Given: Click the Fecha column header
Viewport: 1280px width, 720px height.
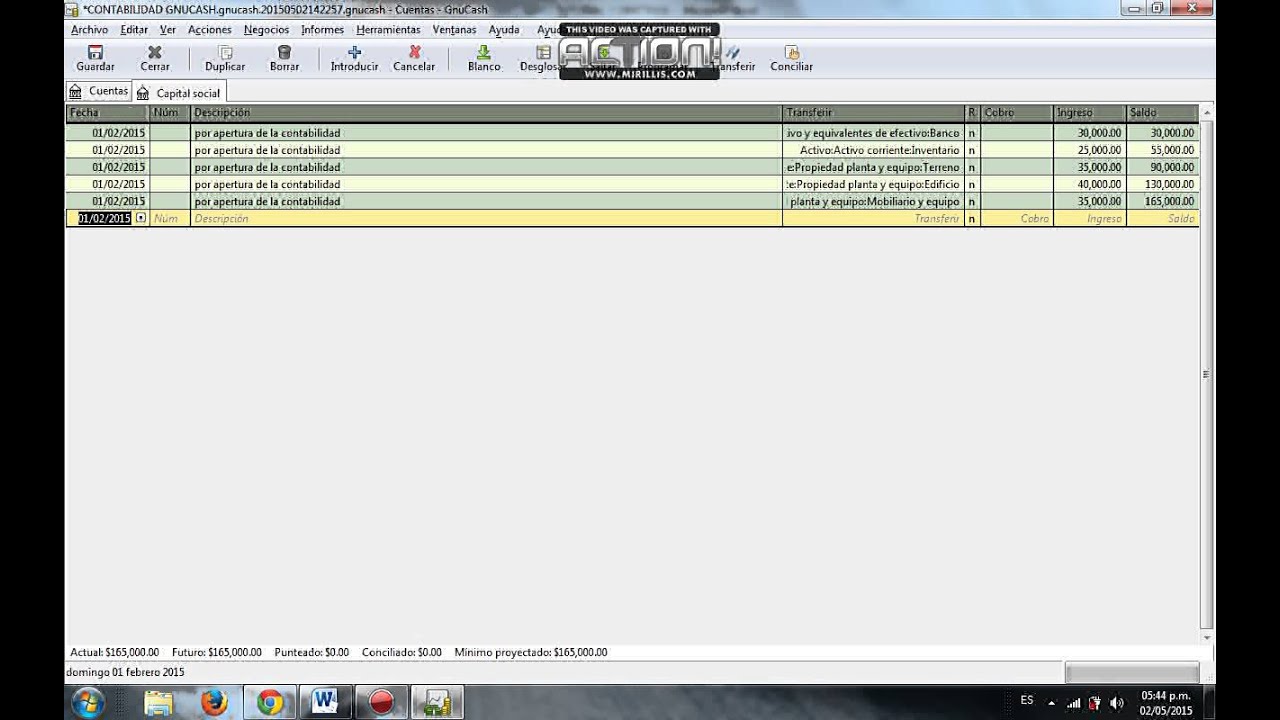Looking at the screenshot, I should (x=107, y=113).
